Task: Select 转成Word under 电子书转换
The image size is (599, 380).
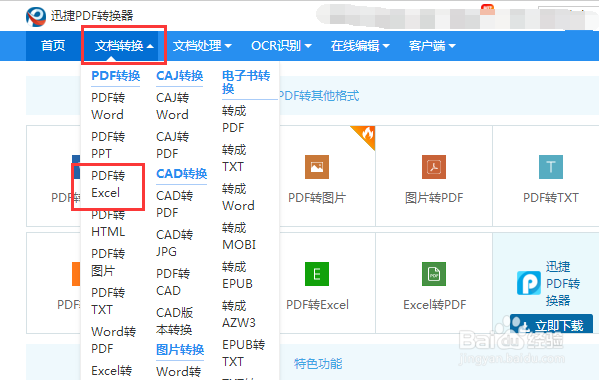Action: click(238, 197)
